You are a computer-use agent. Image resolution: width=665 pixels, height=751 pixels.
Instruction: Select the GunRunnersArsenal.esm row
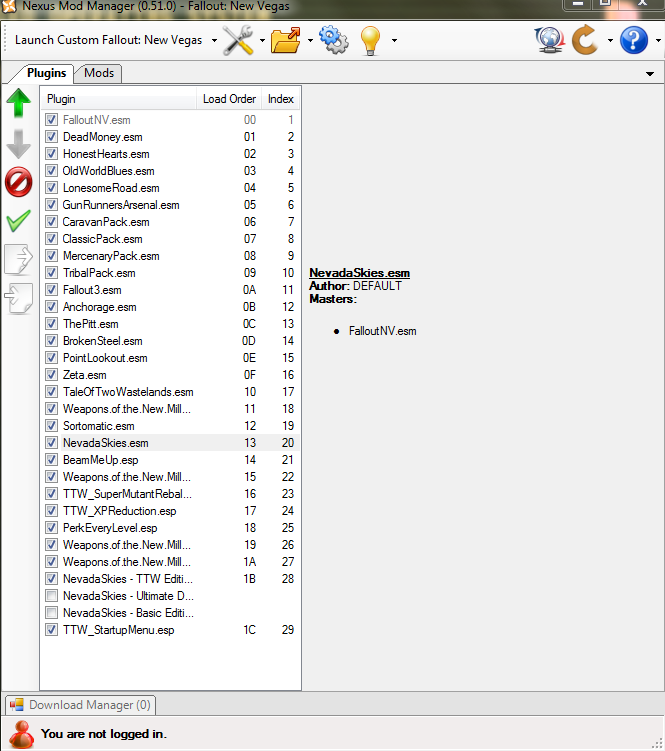[170, 205]
